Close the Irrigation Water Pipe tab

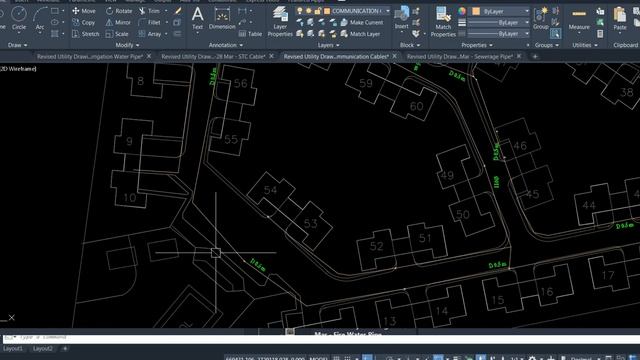click(149, 56)
